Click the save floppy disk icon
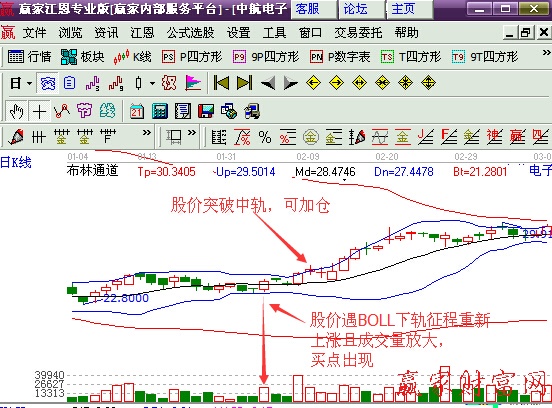The height and width of the screenshot is (408, 552). point(206,112)
